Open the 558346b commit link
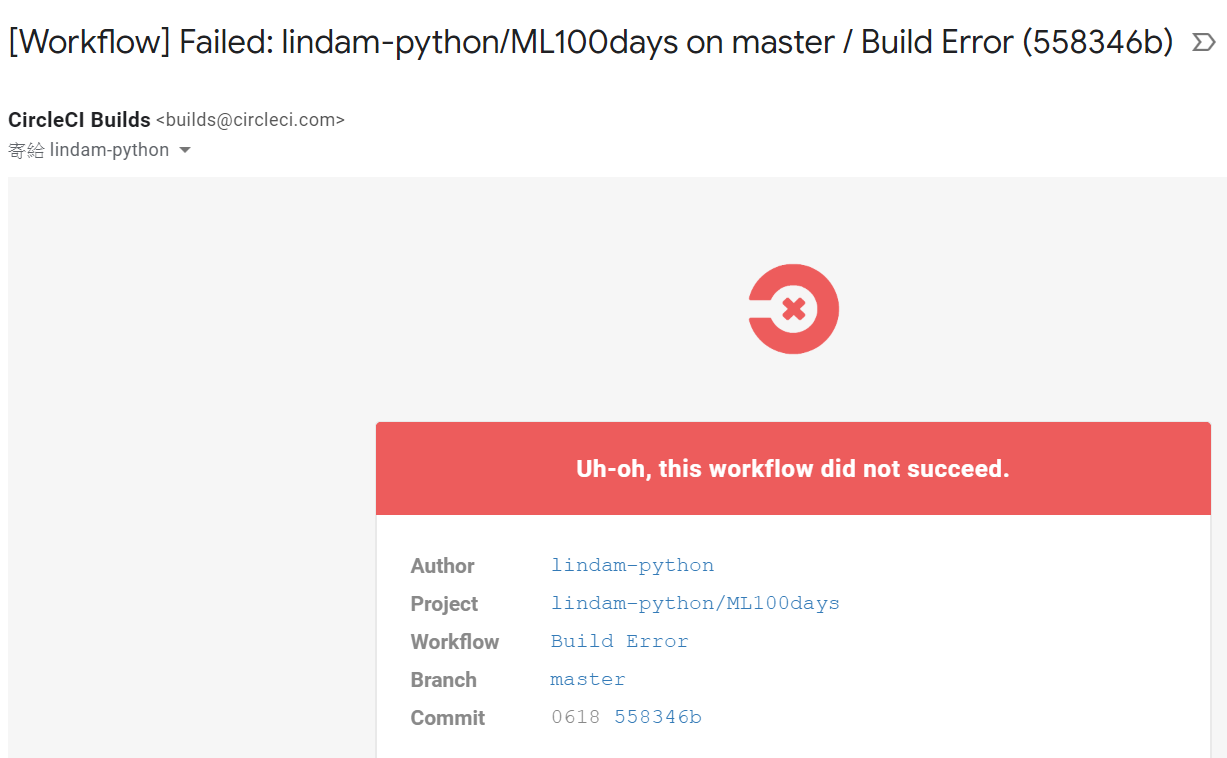Screen dimensions: 1227x758 [x=658, y=717]
